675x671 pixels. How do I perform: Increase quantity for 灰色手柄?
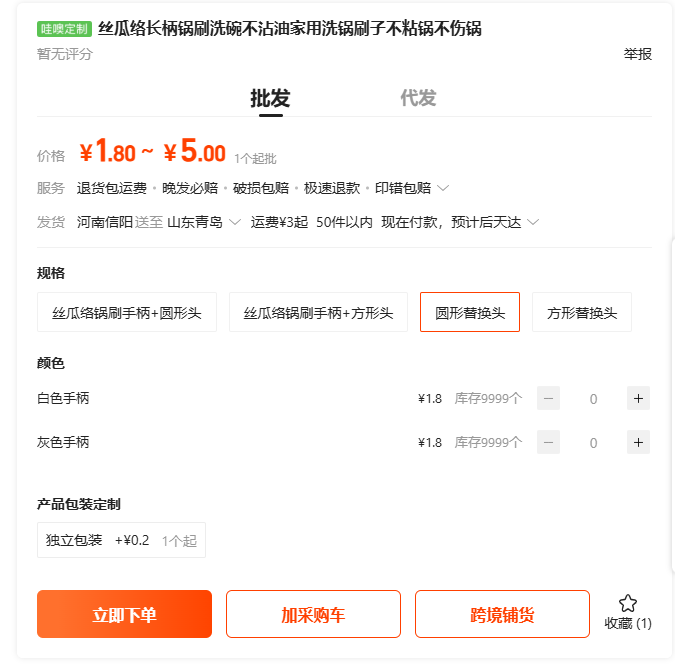point(638,442)
